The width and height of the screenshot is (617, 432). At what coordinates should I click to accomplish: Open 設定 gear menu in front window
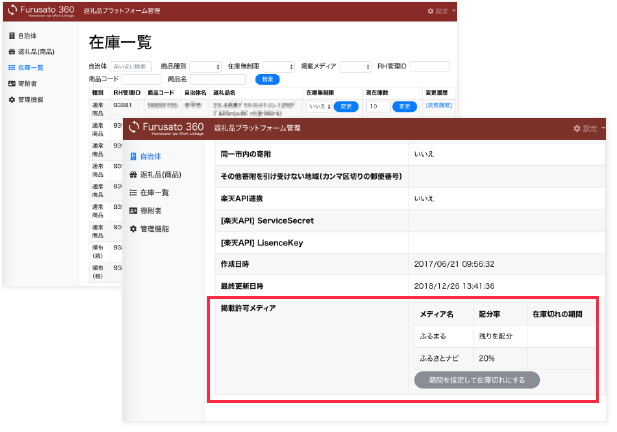[588, 128]
